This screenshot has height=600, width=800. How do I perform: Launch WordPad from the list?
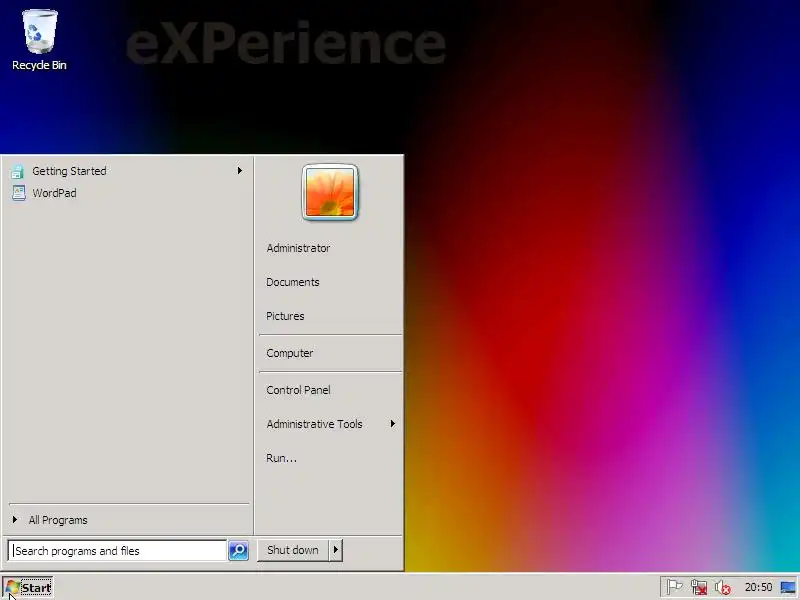click(55, 193)
